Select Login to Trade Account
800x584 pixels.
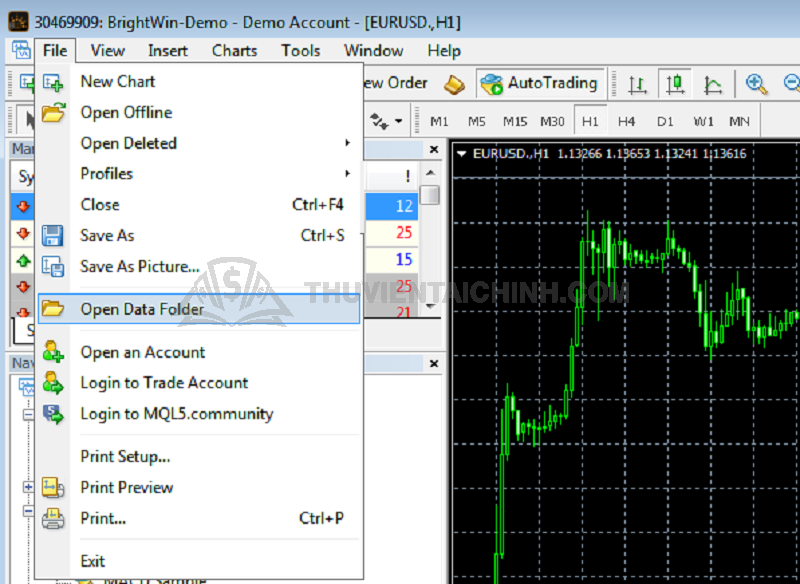[x=199, y=383]
